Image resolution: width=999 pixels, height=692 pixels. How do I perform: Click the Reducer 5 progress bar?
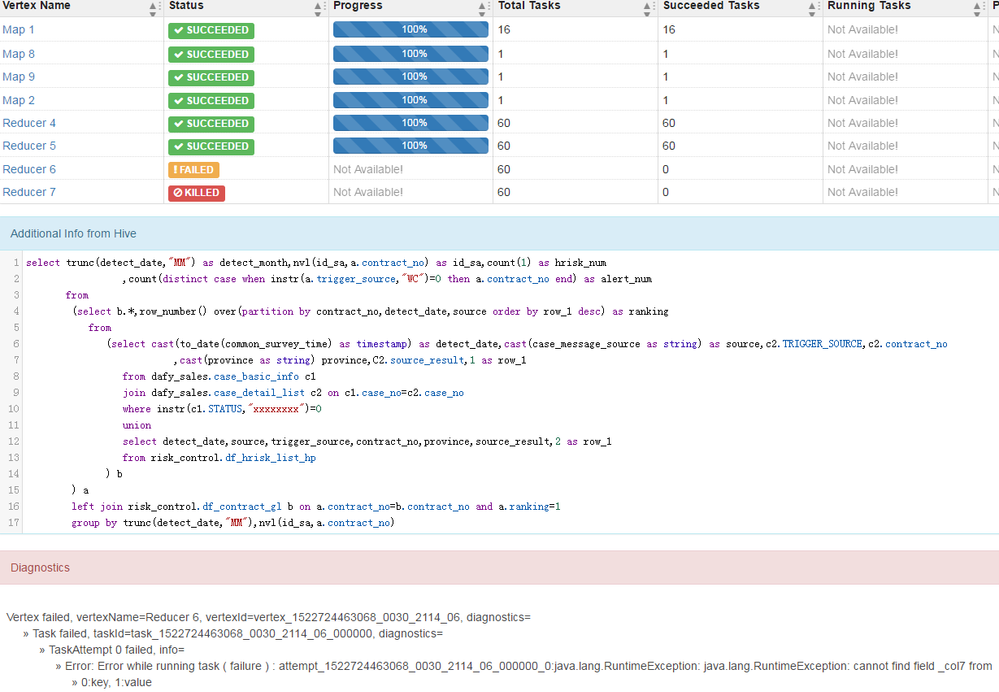tap(410, 146)
